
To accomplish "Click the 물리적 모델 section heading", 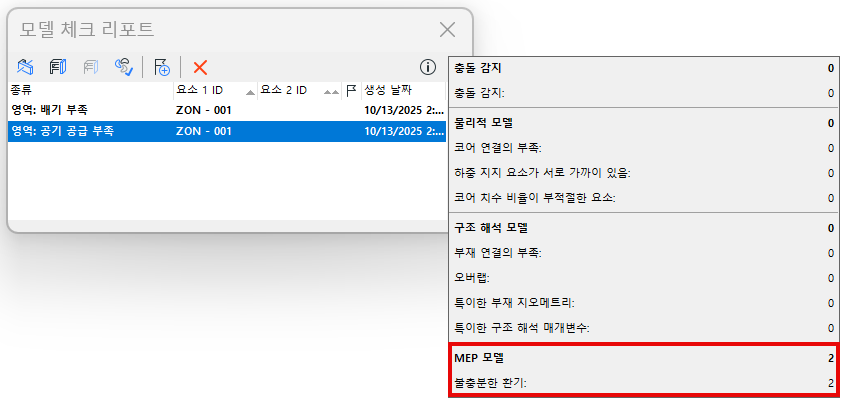I will (x=483, y=123).
